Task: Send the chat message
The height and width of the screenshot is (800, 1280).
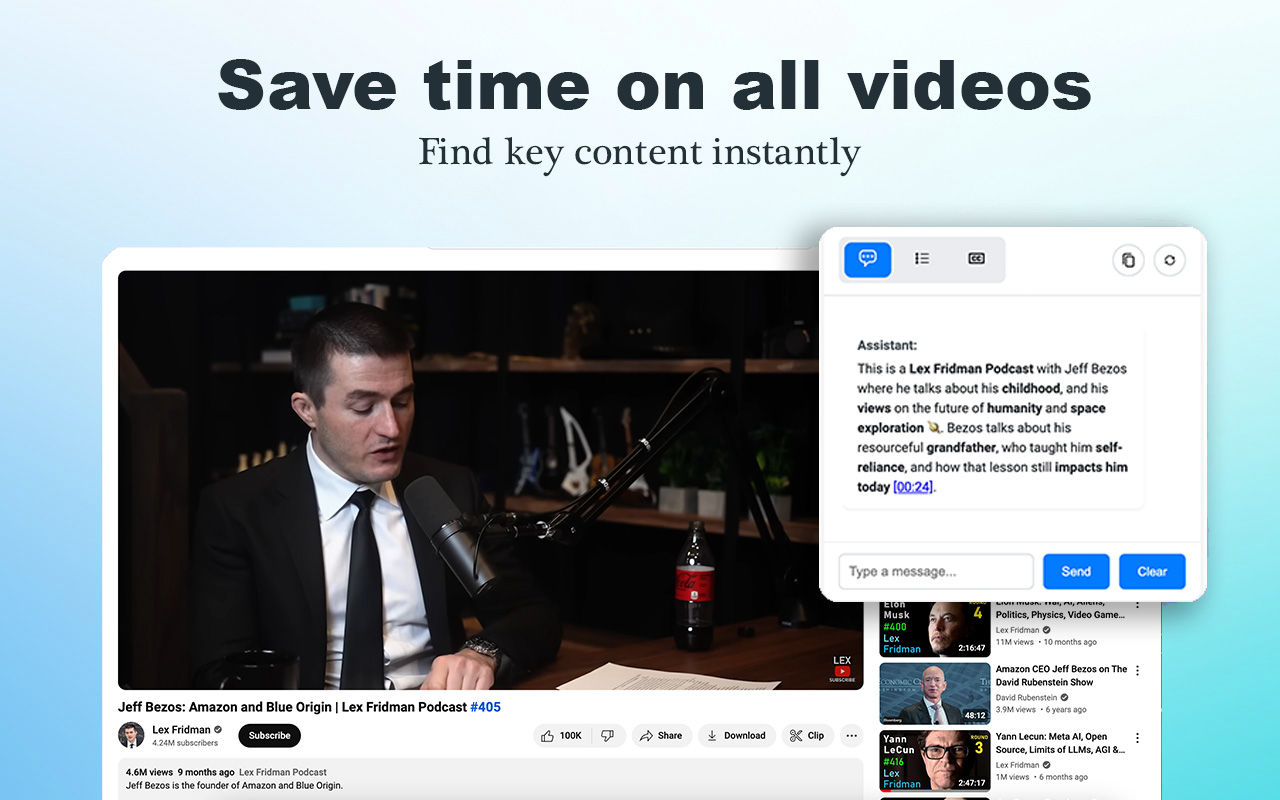Action: point(1076,571)
